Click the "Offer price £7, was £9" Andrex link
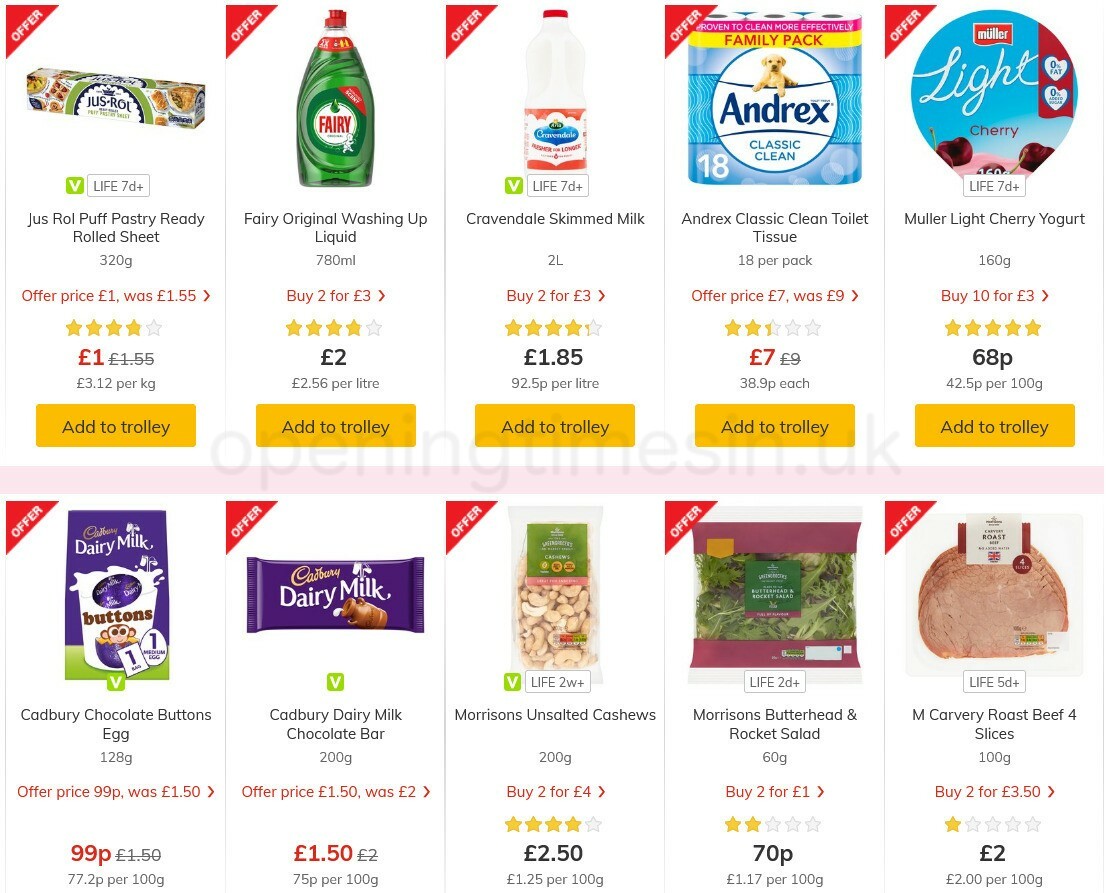The image size is (1112, 893). 775,295
